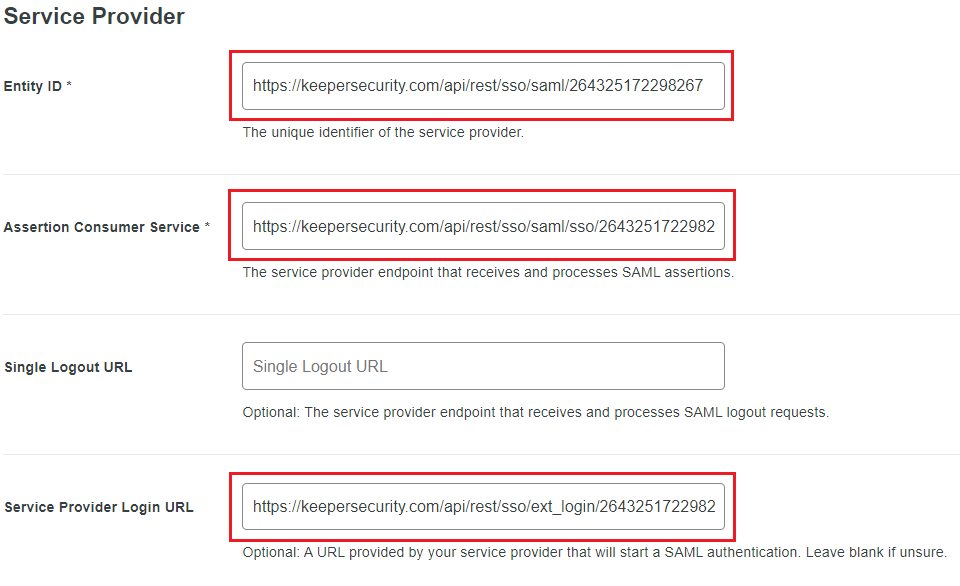960x586 pixels.
Task: Click the divider line below the Entity ID section
Action: (480, 175)
